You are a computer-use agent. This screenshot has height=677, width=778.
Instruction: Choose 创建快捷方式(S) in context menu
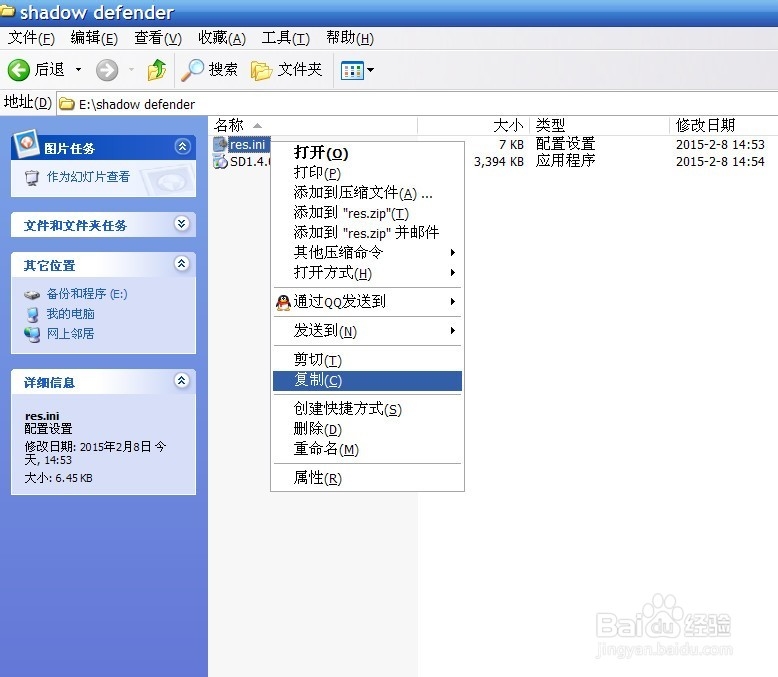pyautogui.click(x=367, y=409)
